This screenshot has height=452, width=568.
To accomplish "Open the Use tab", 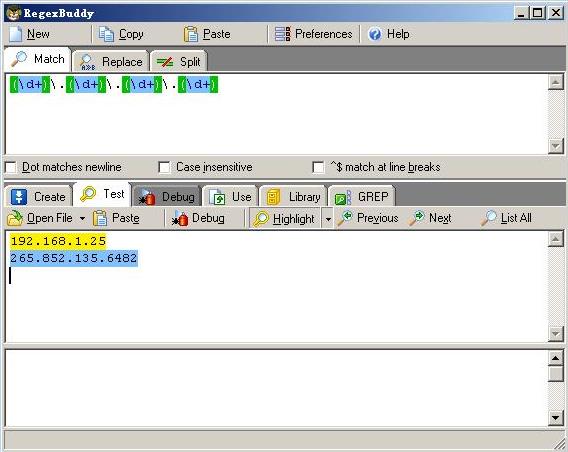I will pos(231,197).
